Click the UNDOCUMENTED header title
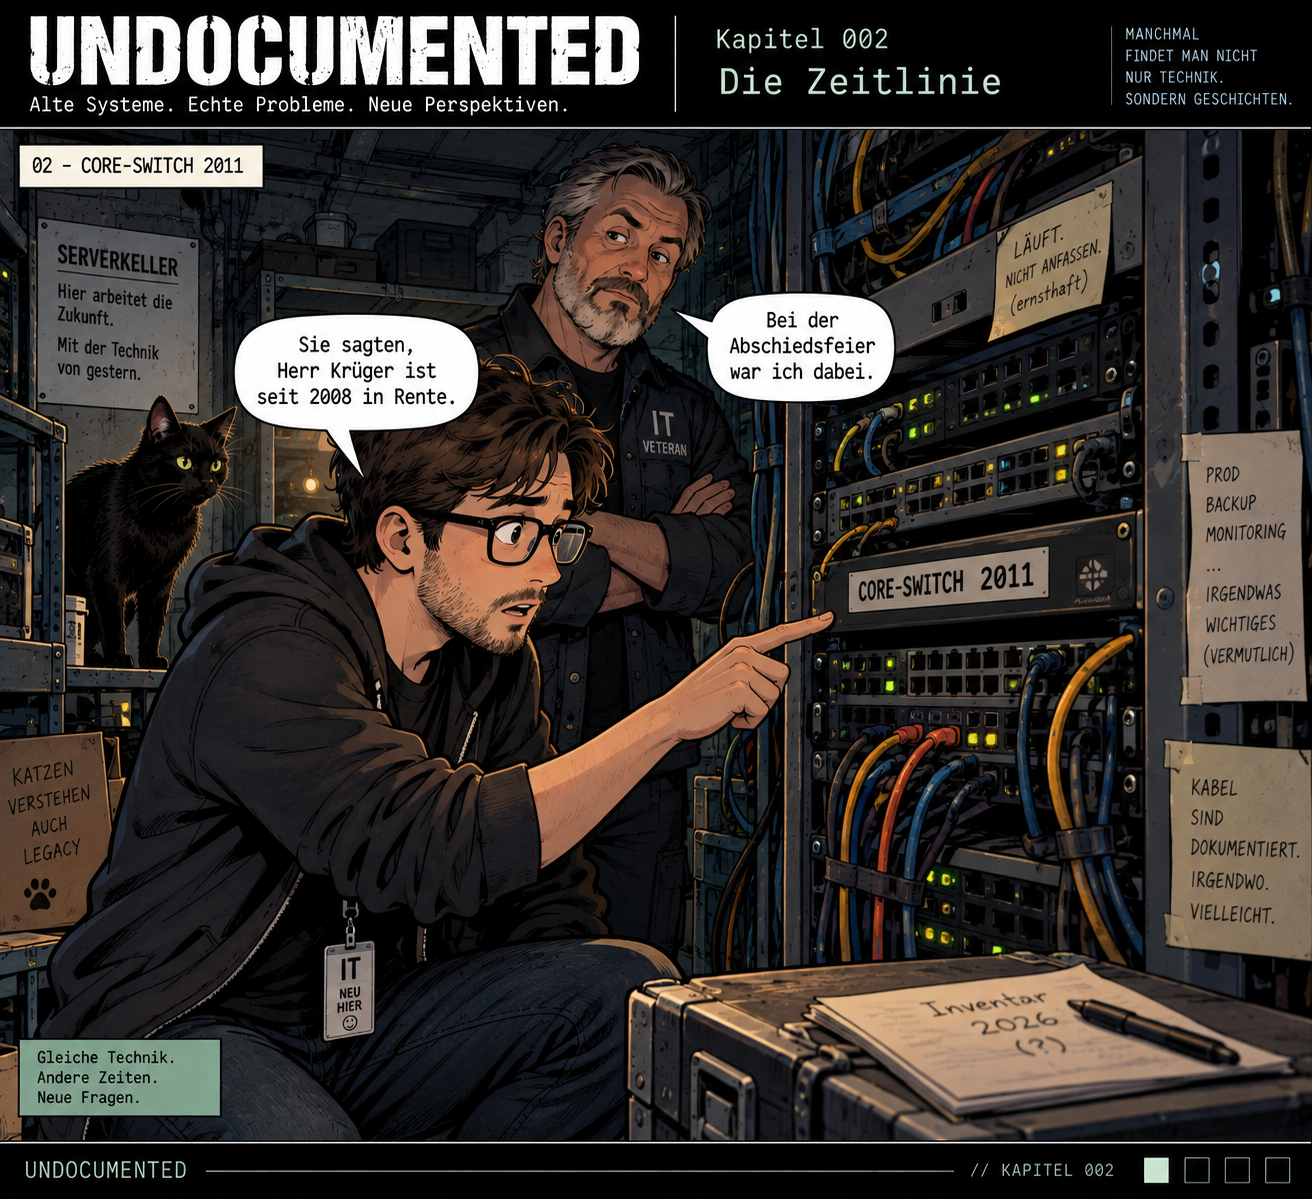 334,50
